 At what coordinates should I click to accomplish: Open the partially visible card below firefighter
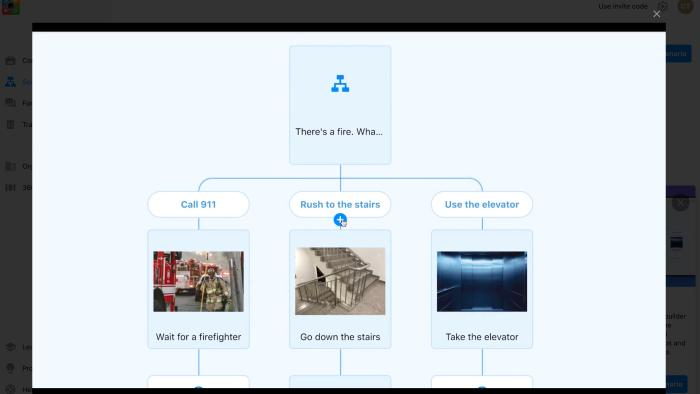pyautogui.click(x=199, y=382)
